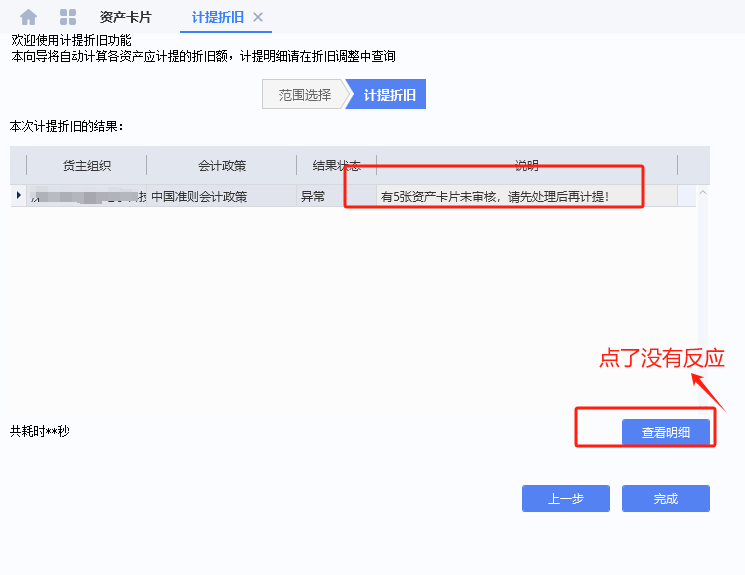Click the 会计政策 column header

(222, 165)
